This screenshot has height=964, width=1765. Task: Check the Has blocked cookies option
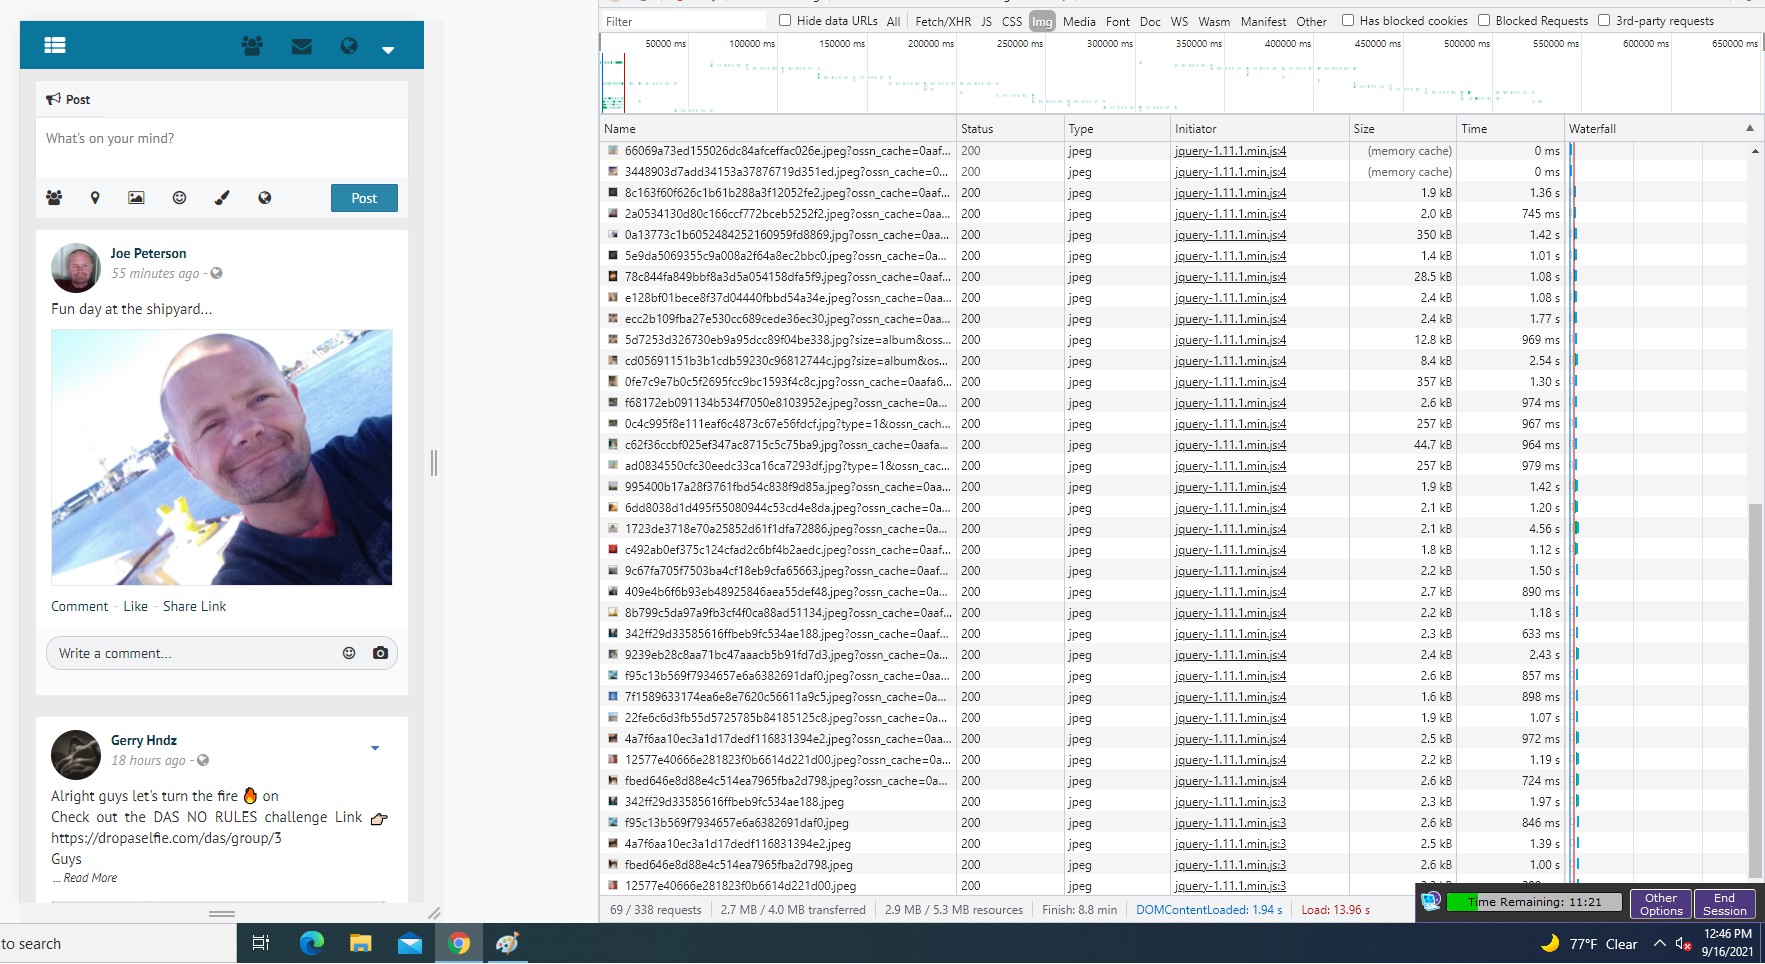pos(1348,20)
